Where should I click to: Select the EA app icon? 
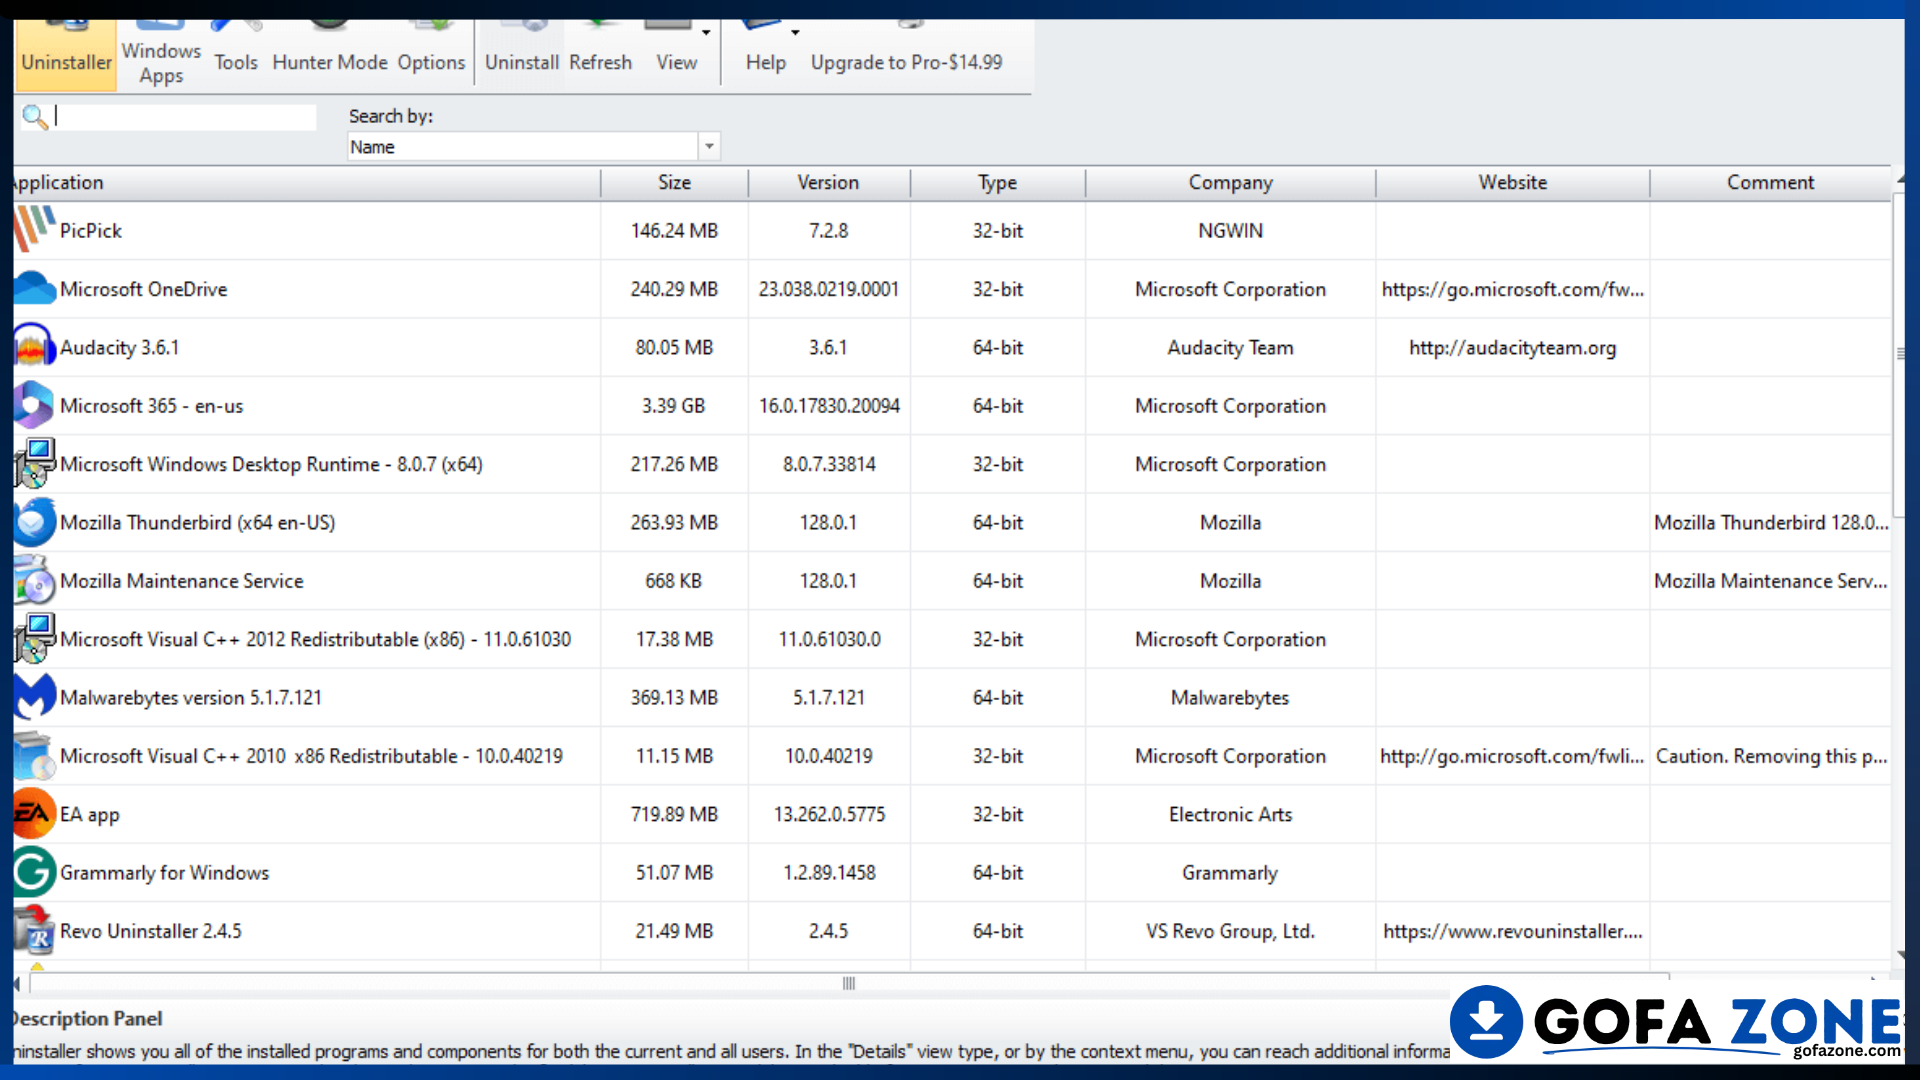coord(34,814)
